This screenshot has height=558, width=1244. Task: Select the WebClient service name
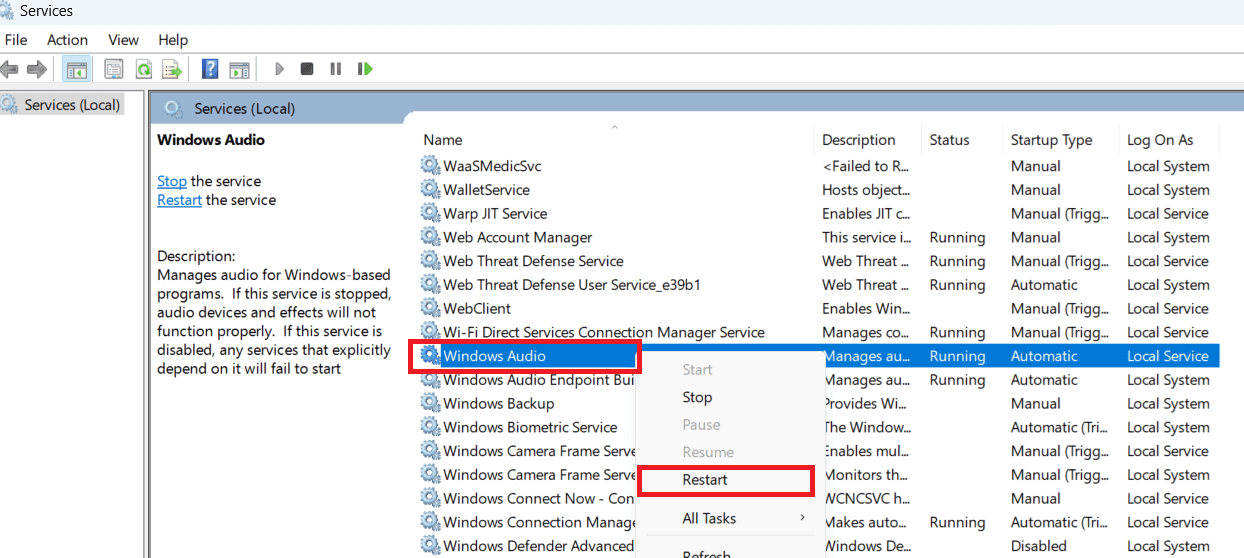[x=477, y=309]
